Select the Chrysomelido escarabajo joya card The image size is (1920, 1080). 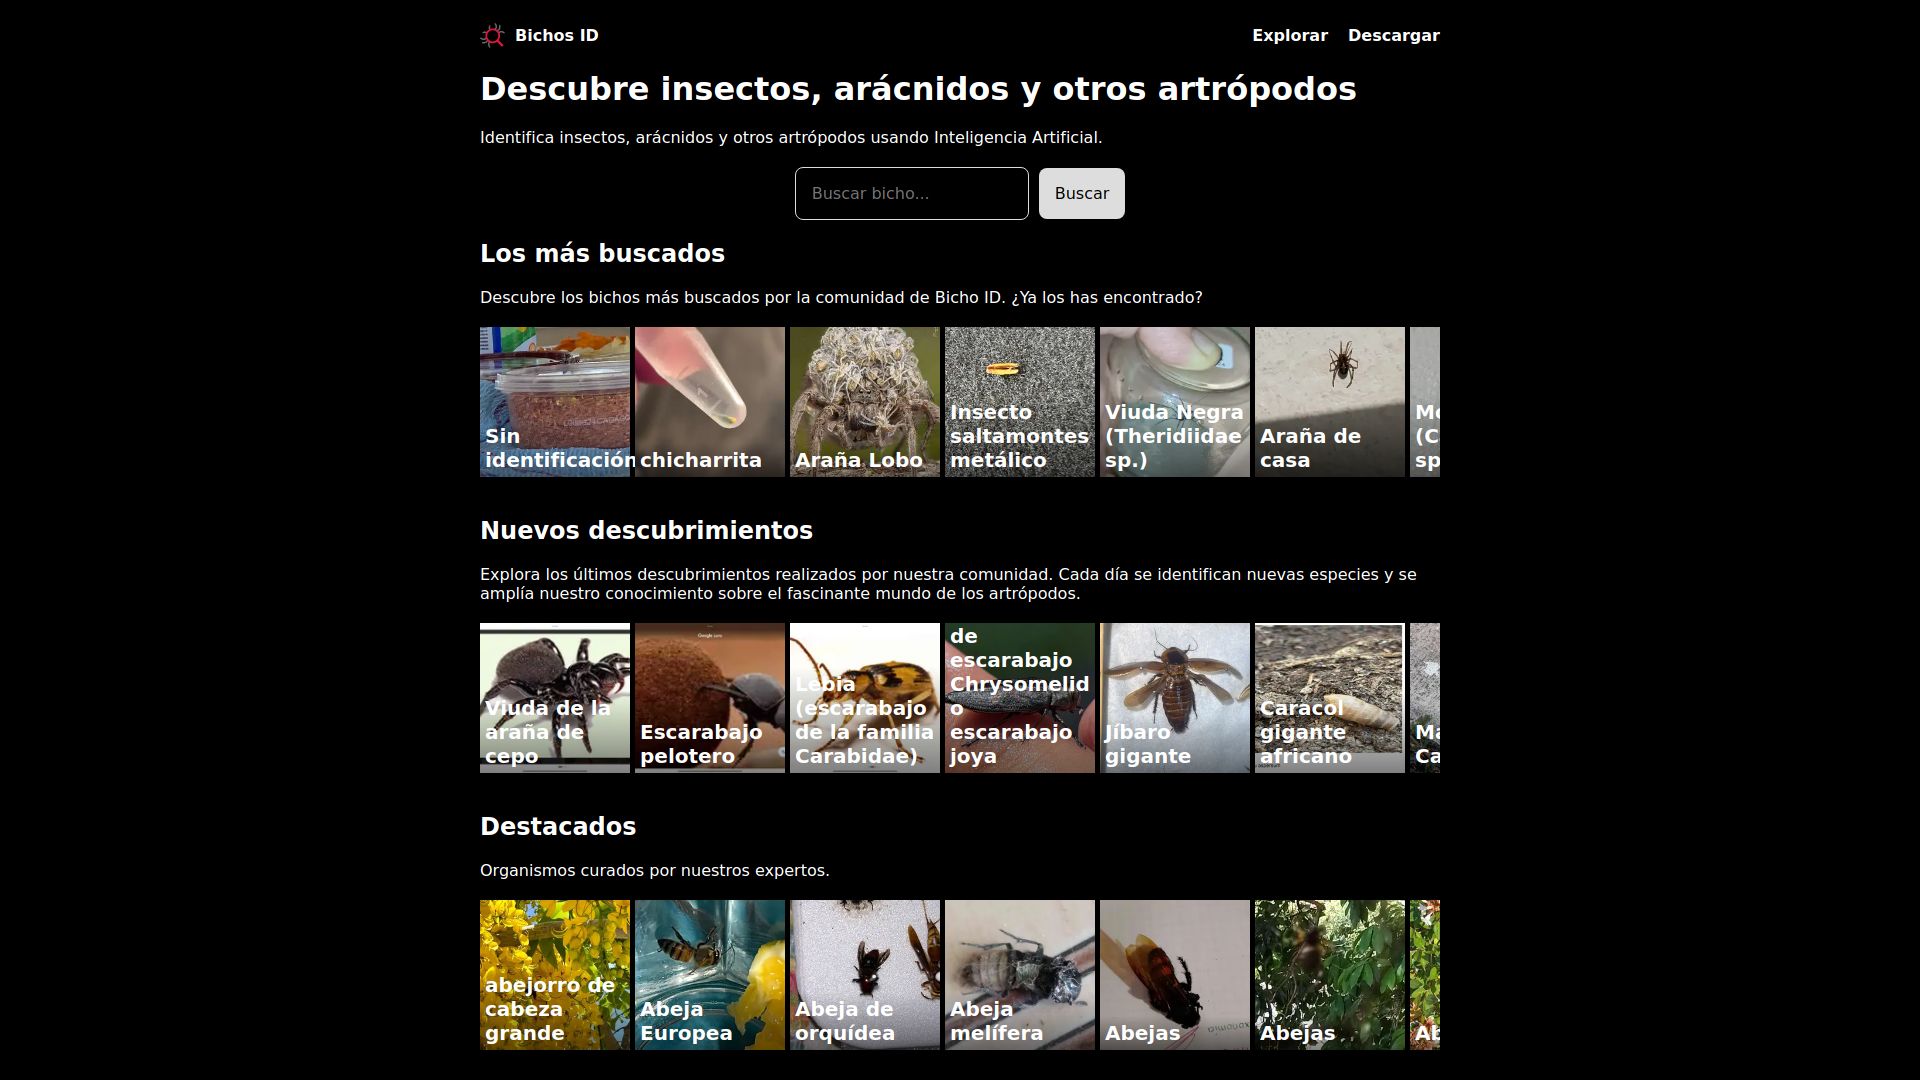(1020, 698)
